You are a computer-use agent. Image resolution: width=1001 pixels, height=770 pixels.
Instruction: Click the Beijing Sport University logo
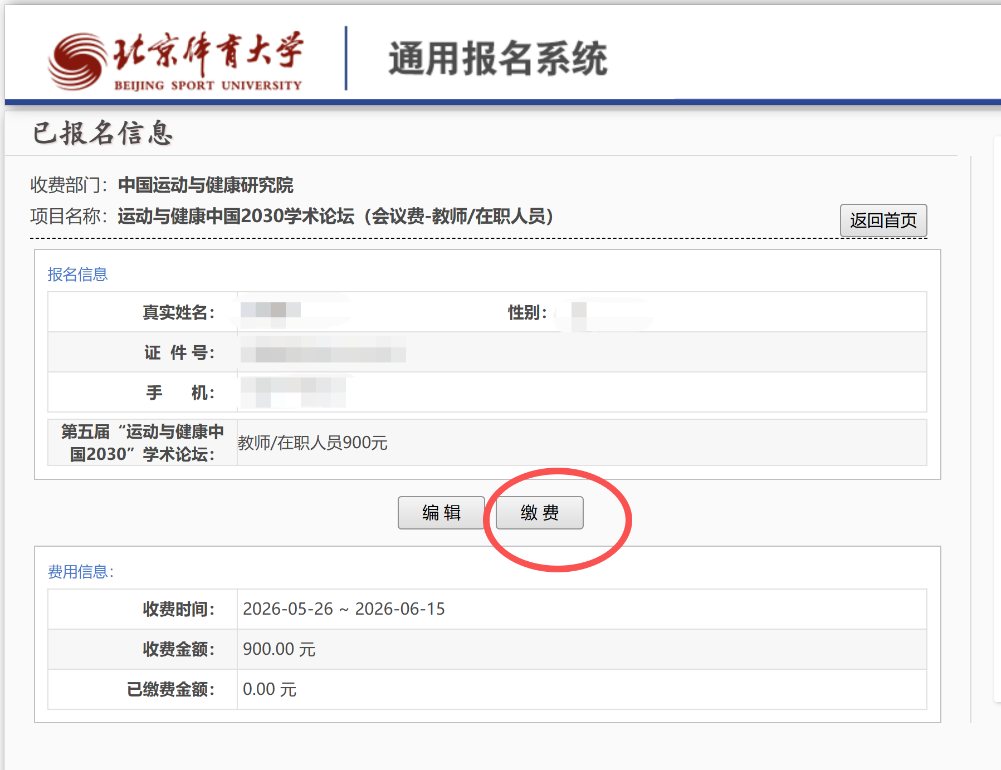(175, 61)
